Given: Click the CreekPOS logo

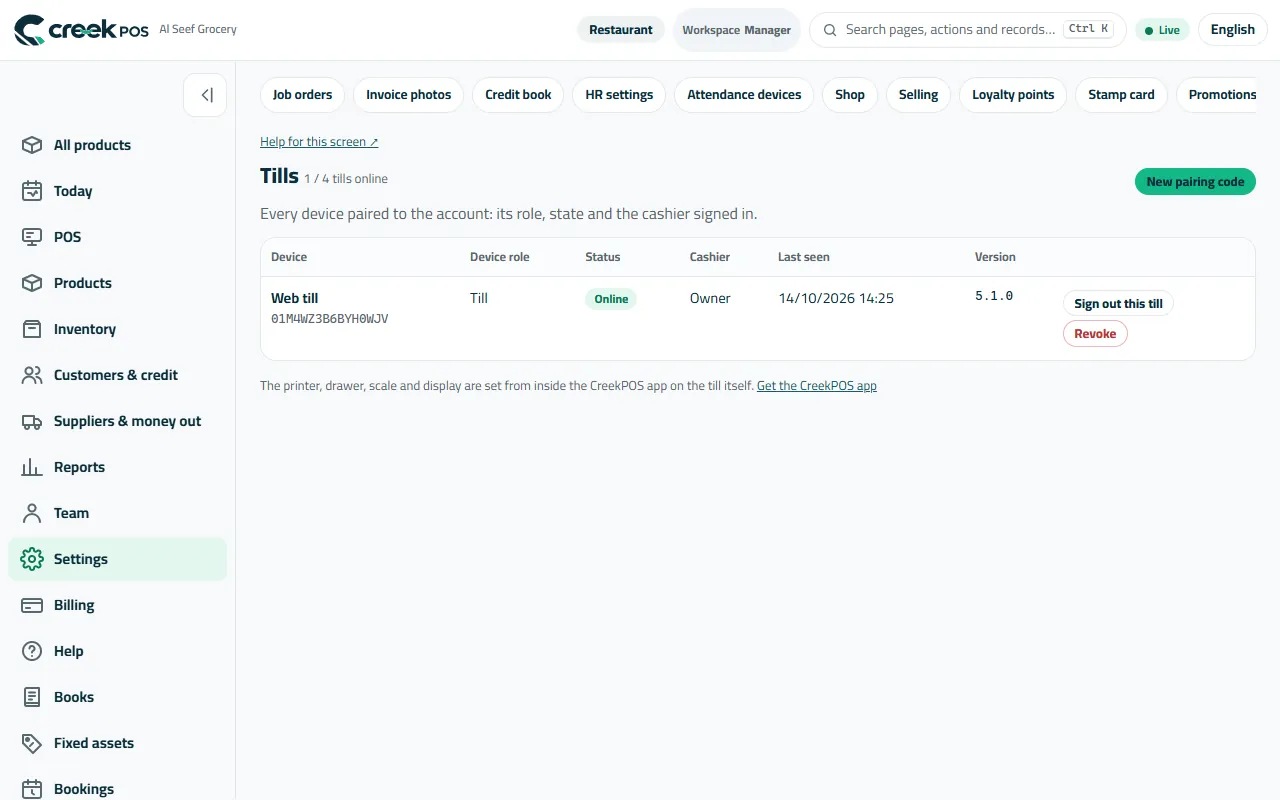Looking at the screenshot, I should coord(81,30).
